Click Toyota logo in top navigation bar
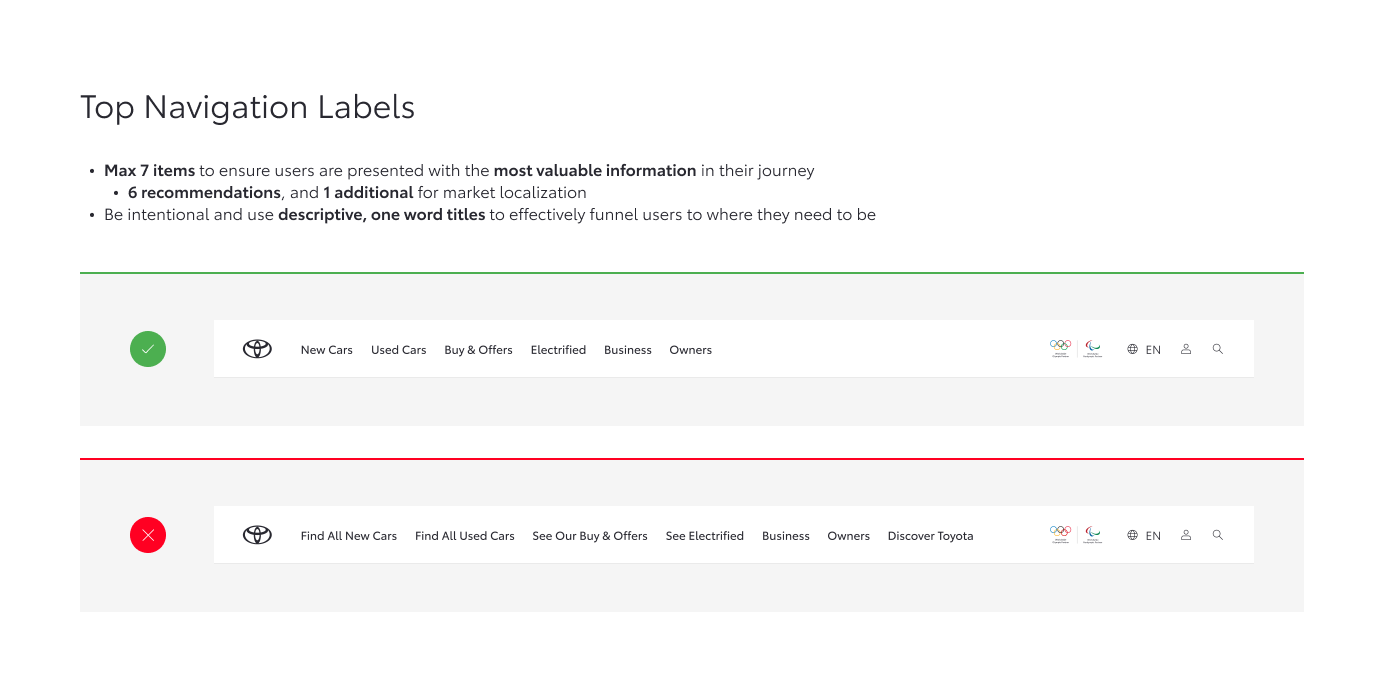This screenshot has height=692, width=1384. 257,349
